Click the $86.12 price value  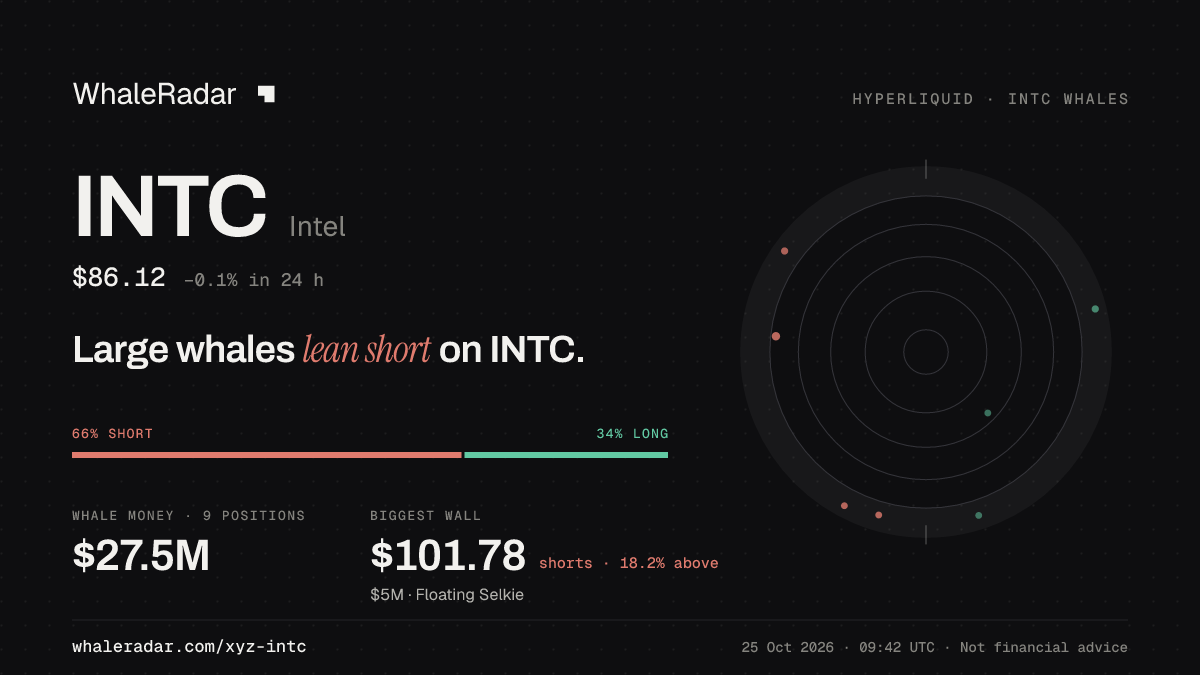coord(119,277)
